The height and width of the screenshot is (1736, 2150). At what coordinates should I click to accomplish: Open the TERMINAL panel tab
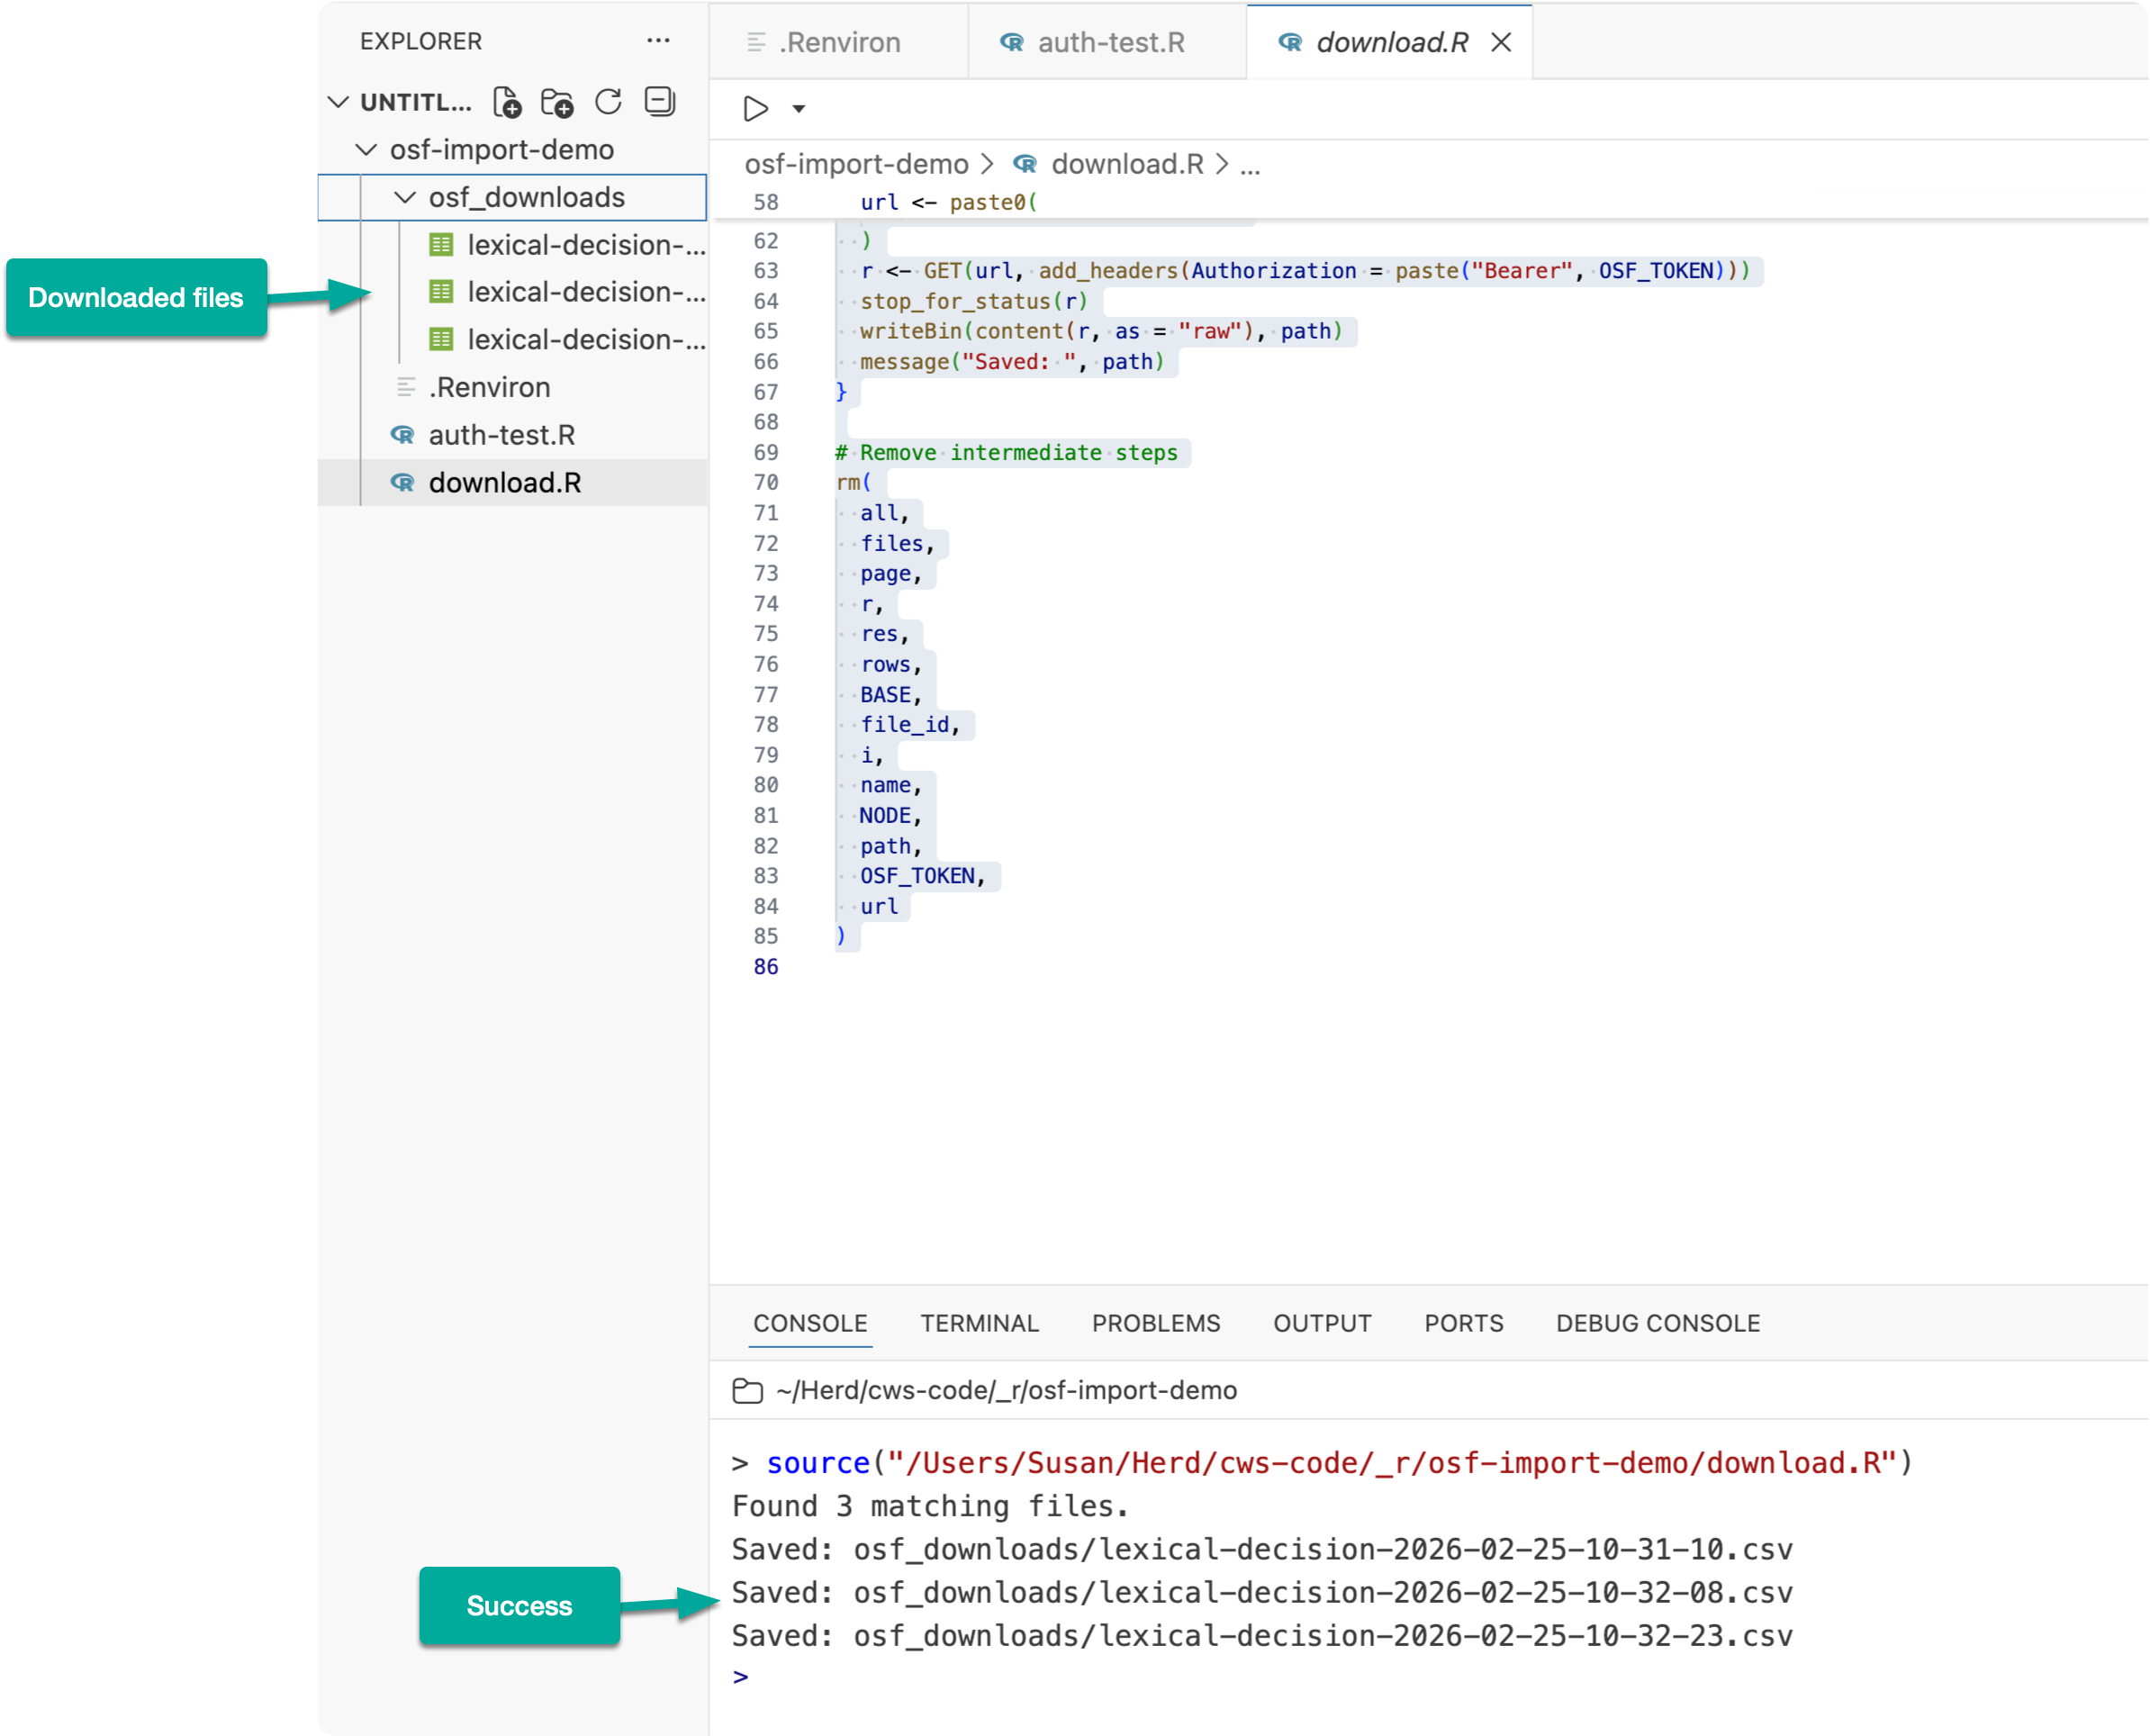point(979,1323)
